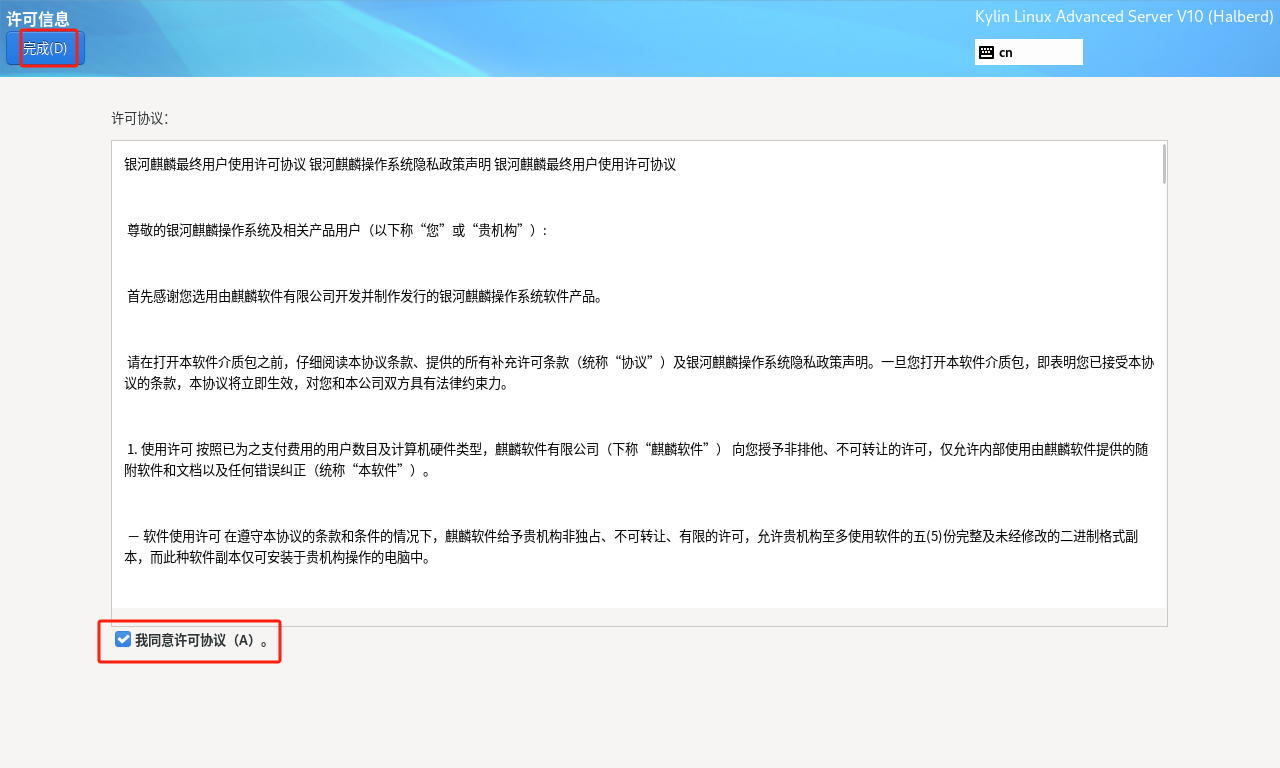
Task: Toggle the 我同意许可协议 checkbox
Action: tap(123, 639)
